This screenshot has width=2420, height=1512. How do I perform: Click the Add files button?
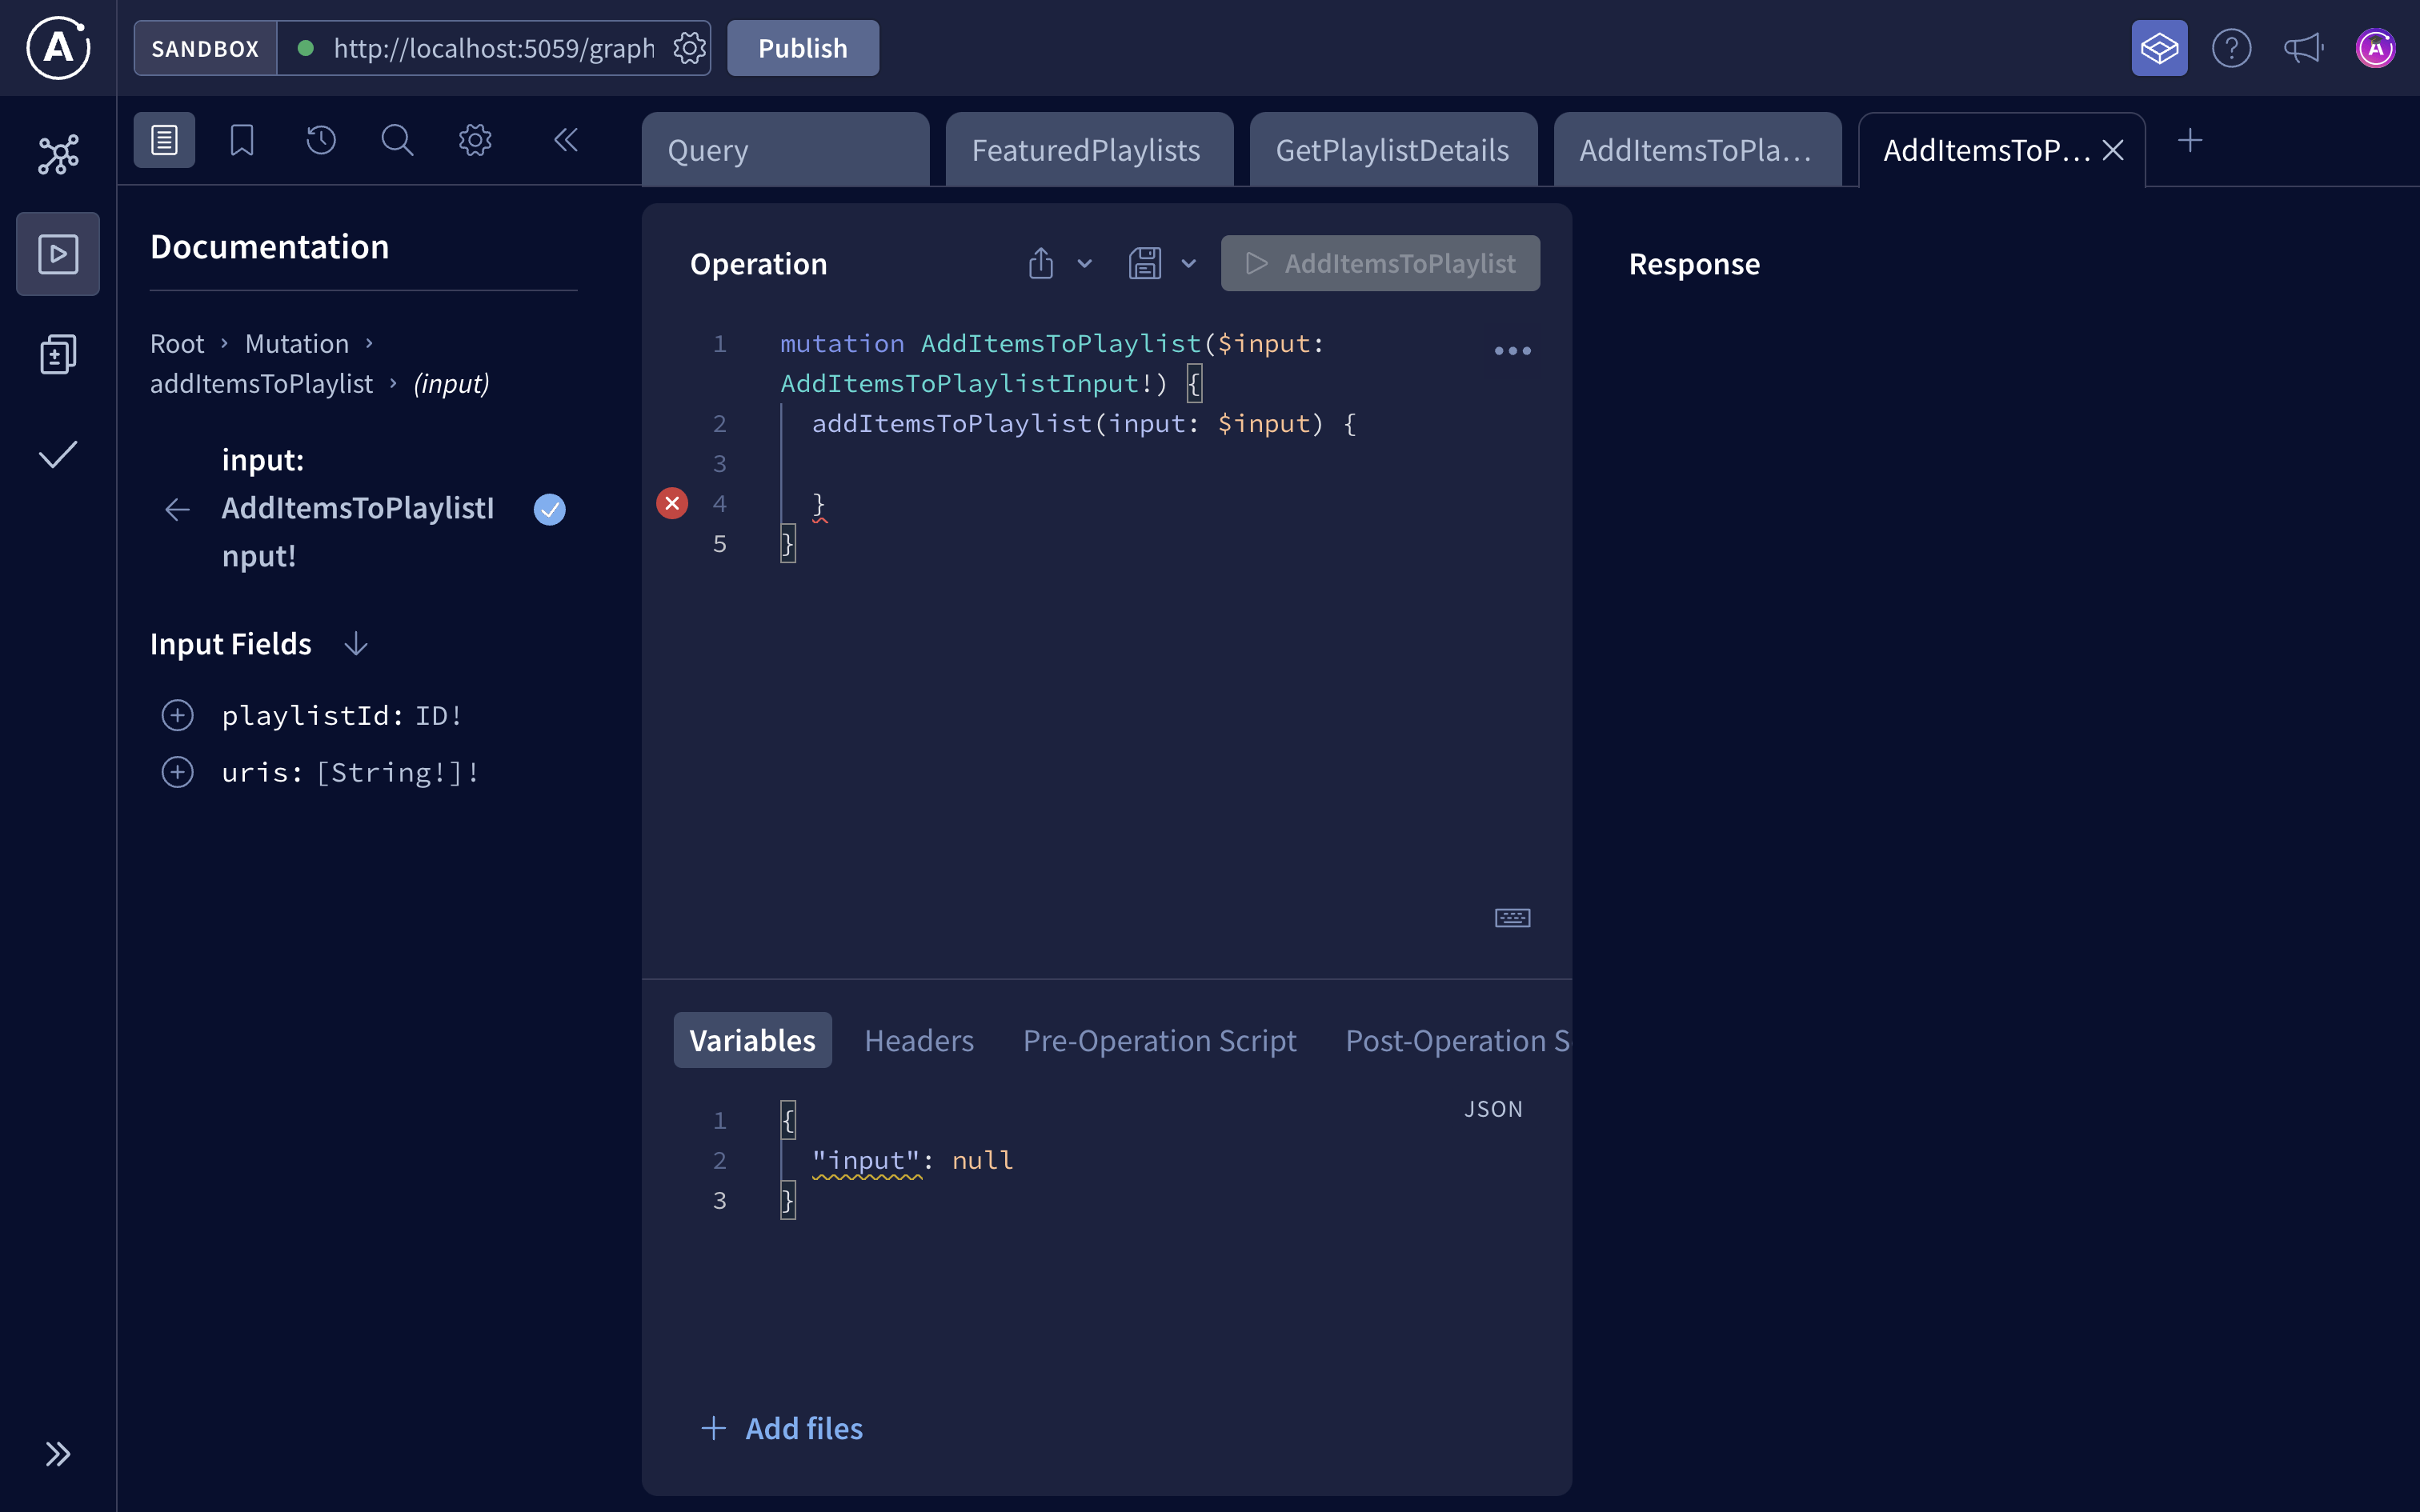783,1428
